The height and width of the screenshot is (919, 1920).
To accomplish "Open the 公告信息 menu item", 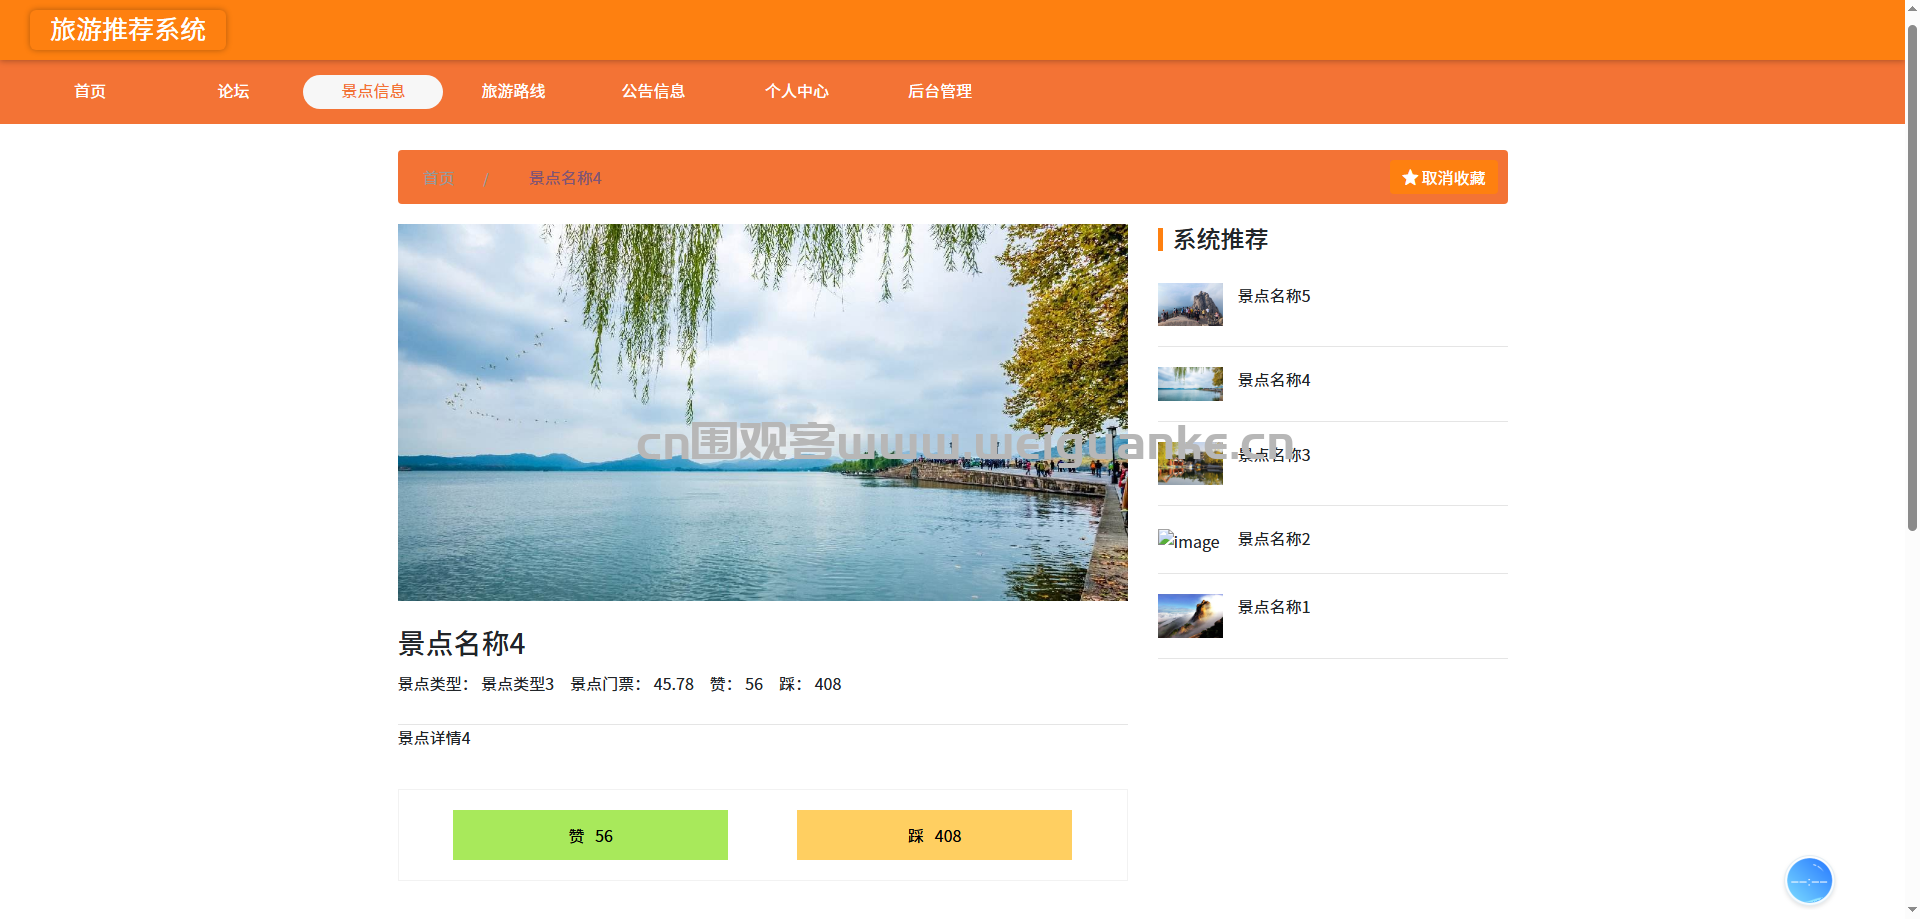I will pyautogui.click(x=653, y=92).
